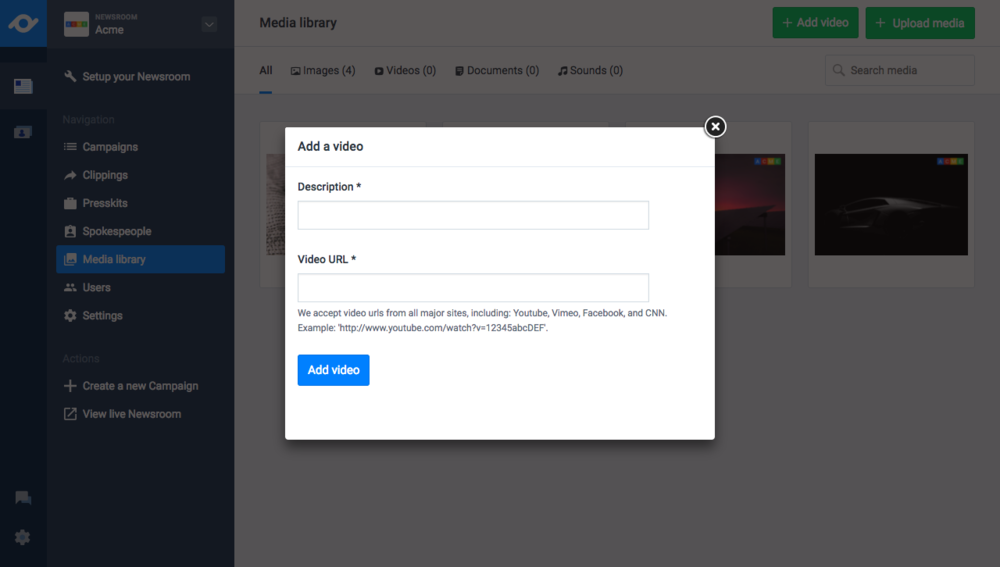This screenshot has height=567, width=1000.
Task: Select Media library in sidebar
Action: click(x=140, y=259)
